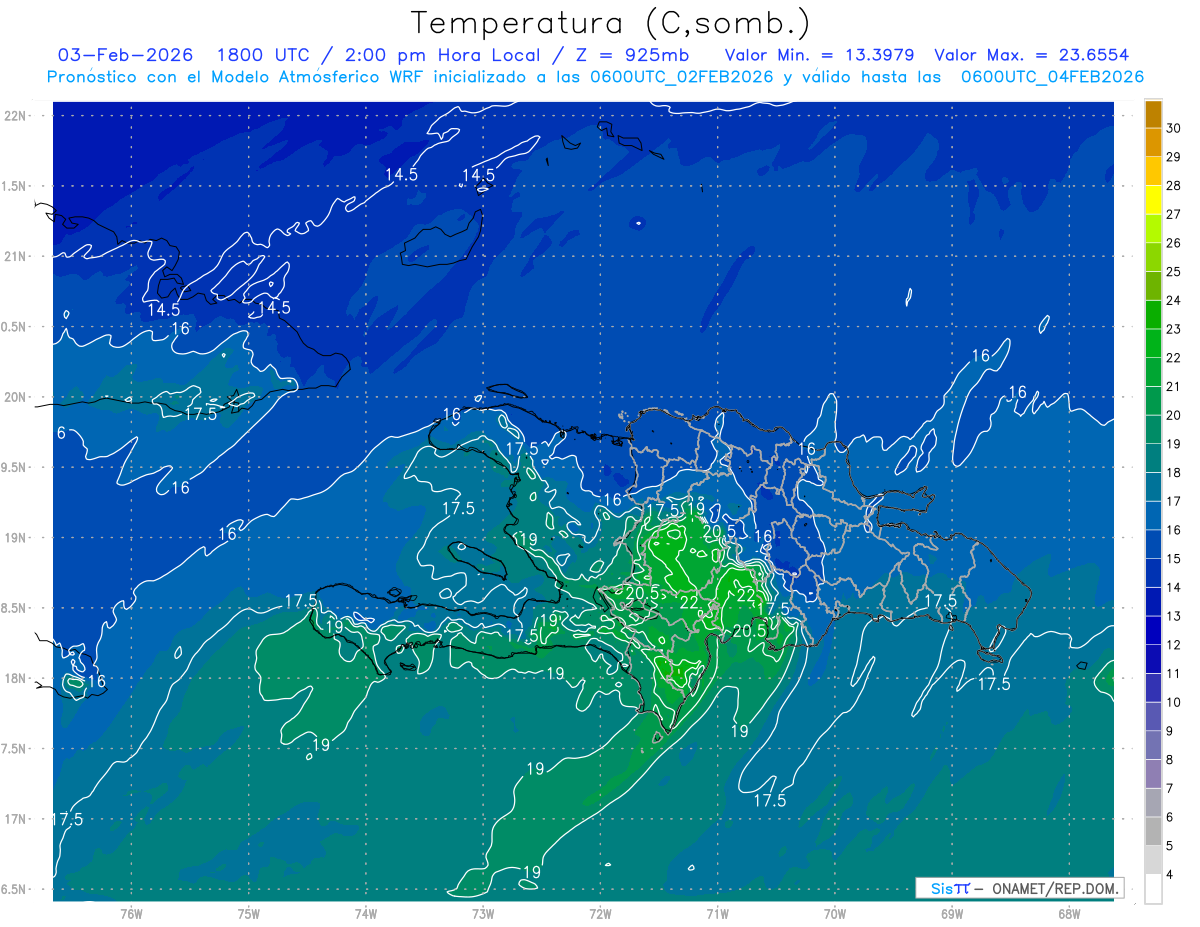This screenshot has height=927, width=1200.
Task: Click valid-until time "0600UTC_04FEB2026"
Action: tap(1052, 77)
